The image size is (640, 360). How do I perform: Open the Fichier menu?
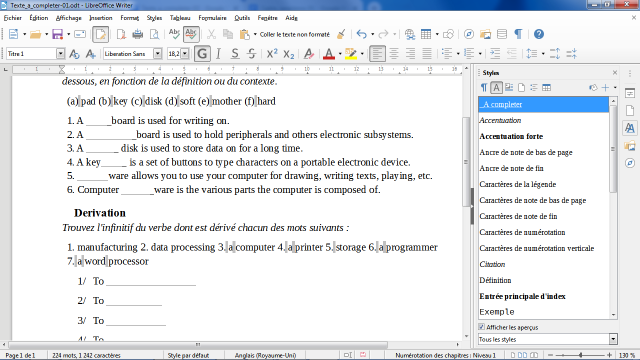13,18
